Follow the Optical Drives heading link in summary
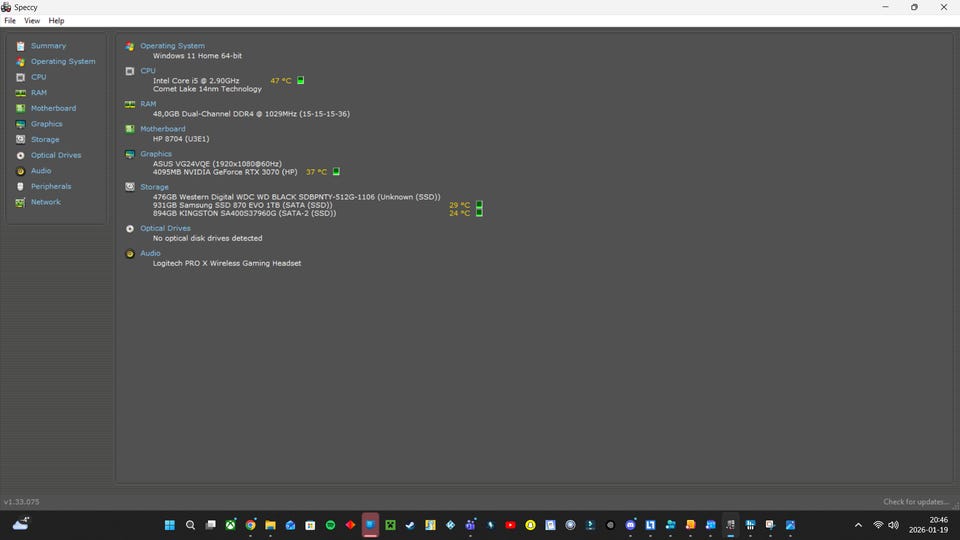This screenshot has width=960, height=540. point(165,228)
